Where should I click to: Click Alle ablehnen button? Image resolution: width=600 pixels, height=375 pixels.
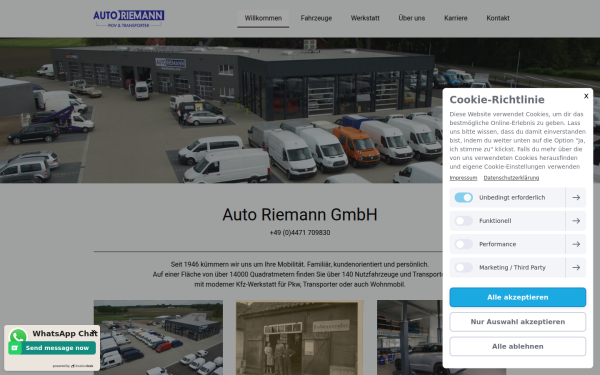tap(517, 346)
